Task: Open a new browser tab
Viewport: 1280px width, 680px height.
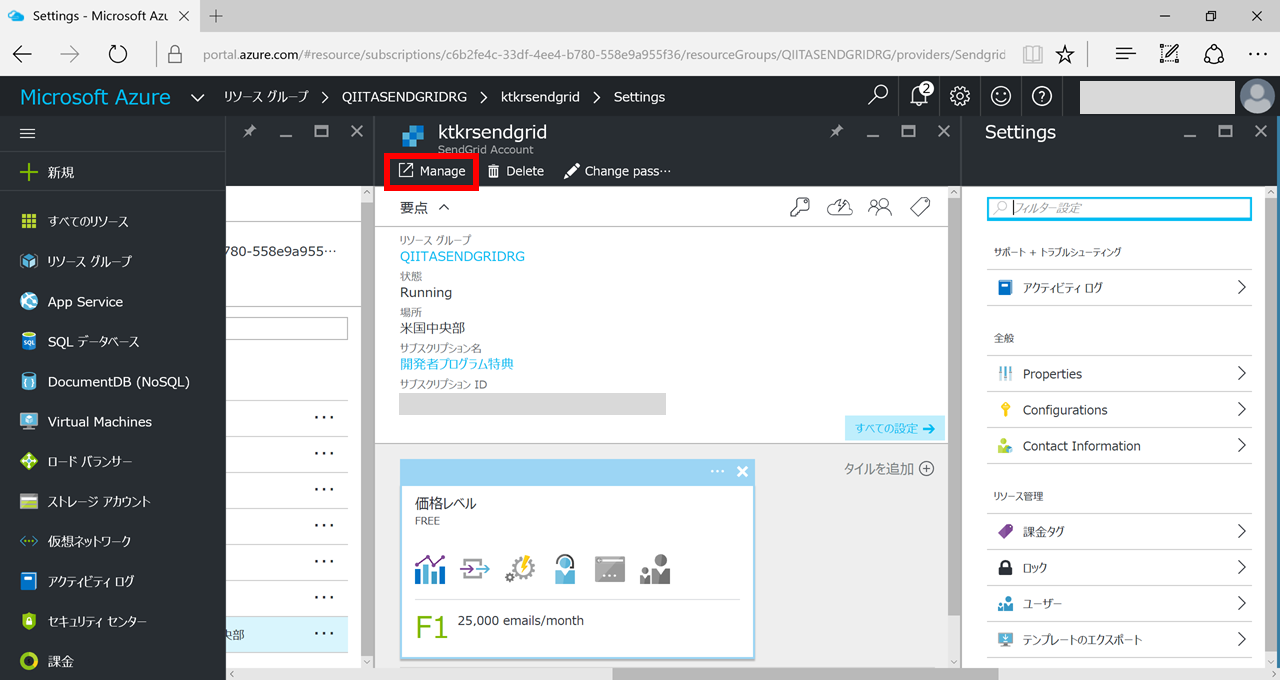Action: point(216,16)
